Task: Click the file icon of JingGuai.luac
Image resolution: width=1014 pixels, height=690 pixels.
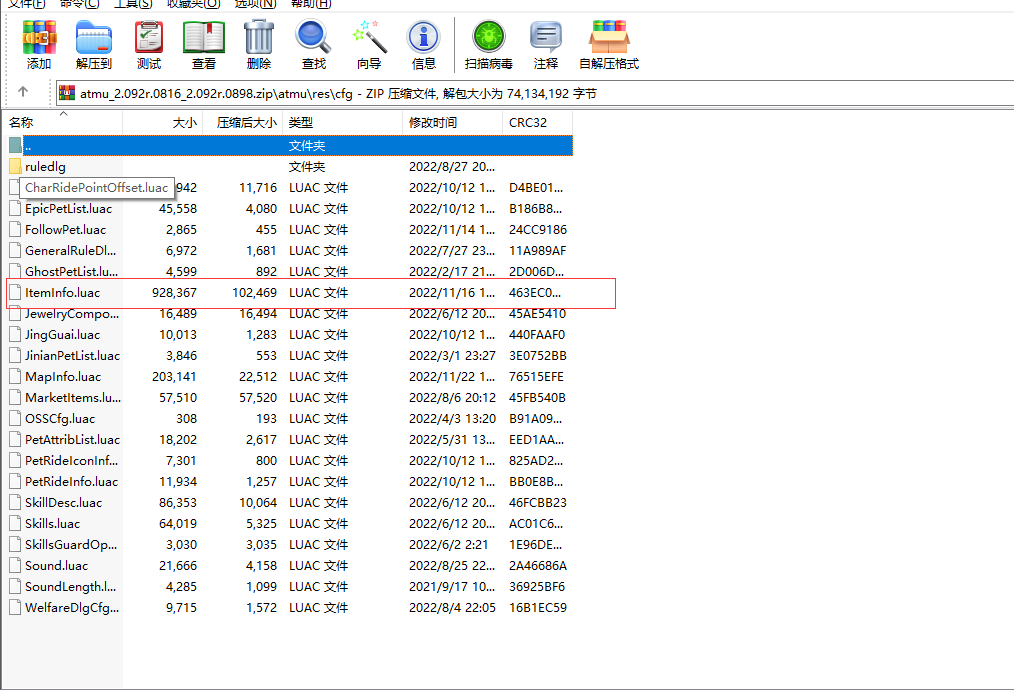Action: click(16, 334)
